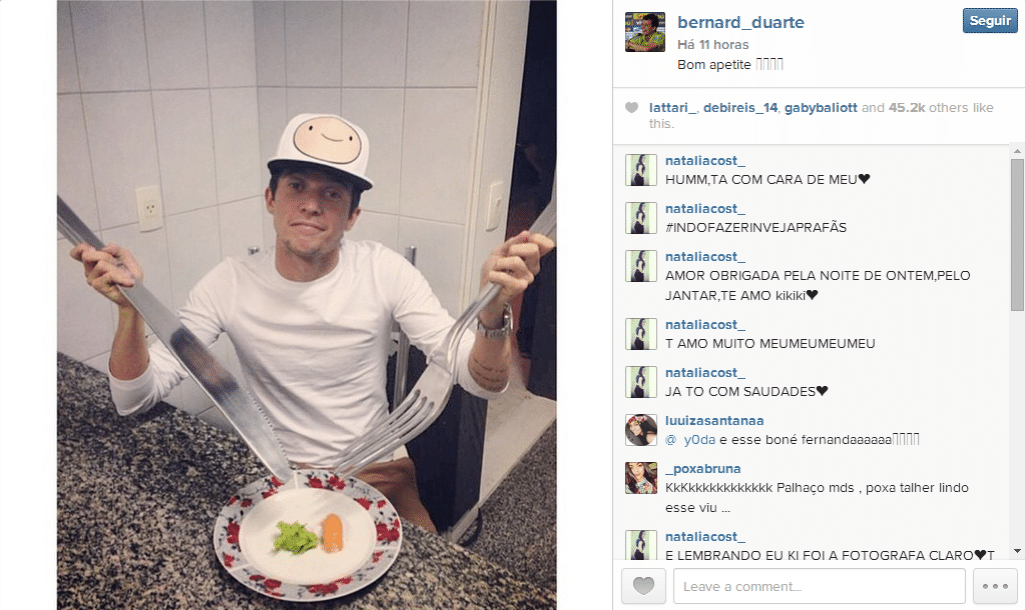The image size is (1025, 610).
Task: Click the gray heart icon next to likes list
Action: (631, 108)
